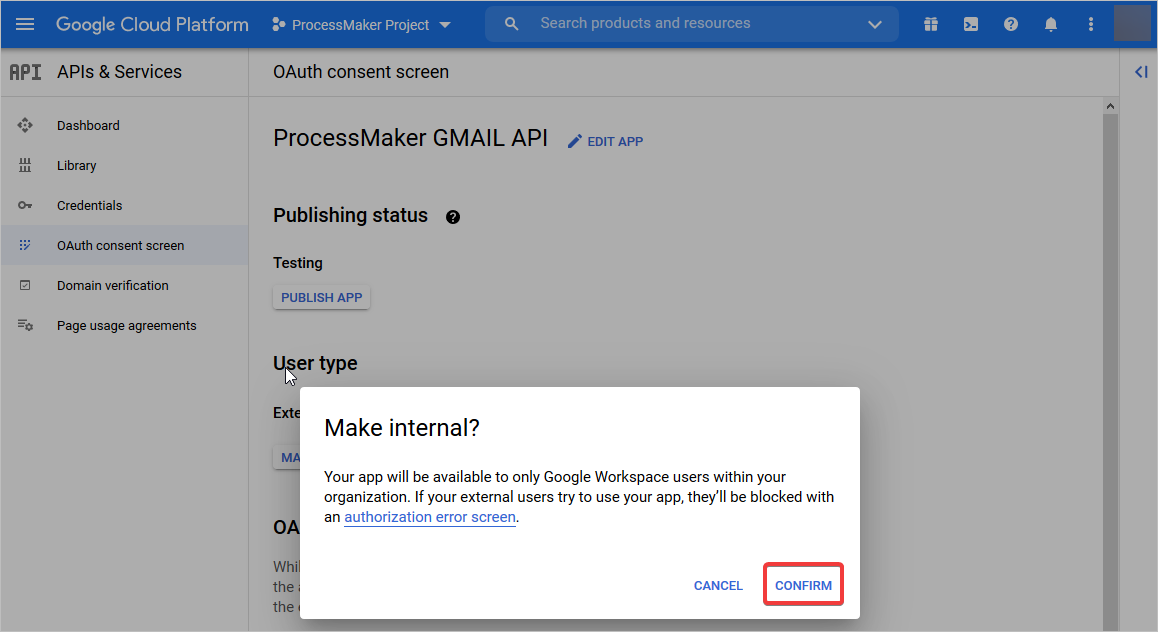
Task: Click the Publishing status help icon
Action: 453,217
